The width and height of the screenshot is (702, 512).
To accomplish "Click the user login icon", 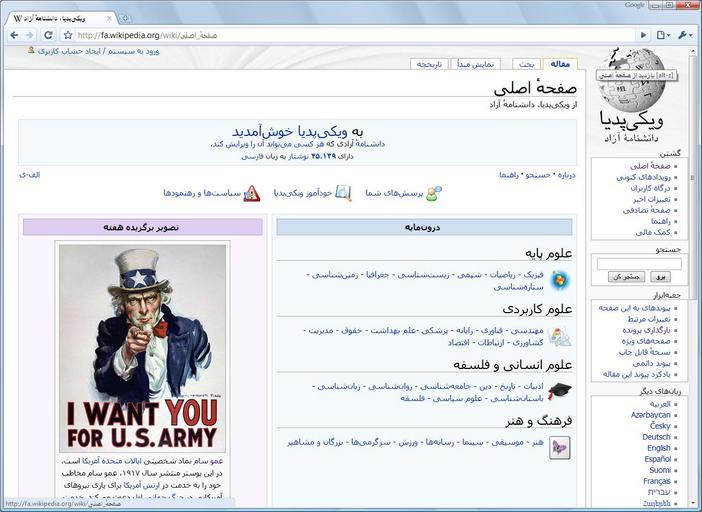I will pyautogui.click(x=31, y=50).
